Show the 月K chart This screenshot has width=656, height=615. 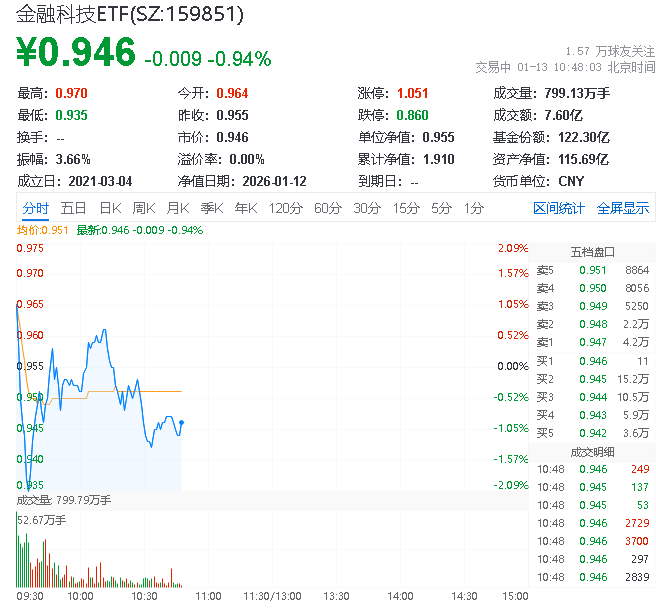pyautogui.click(x=178, y=208)
